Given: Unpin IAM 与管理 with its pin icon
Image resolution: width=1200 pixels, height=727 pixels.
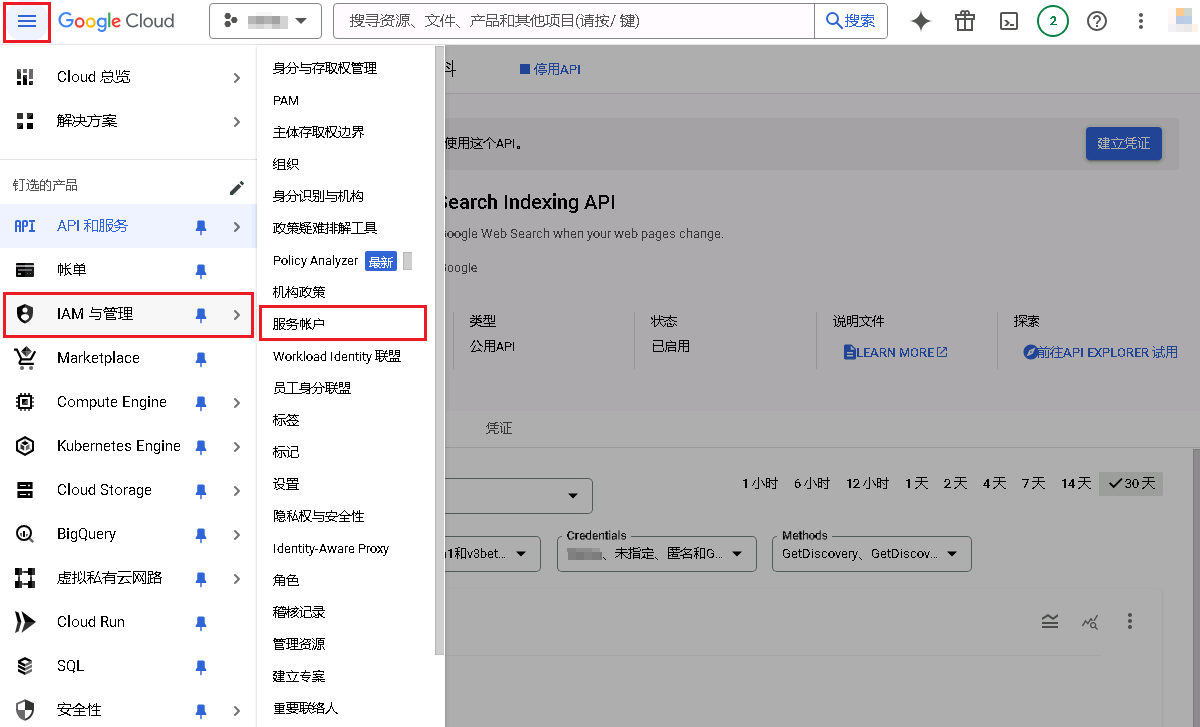Looking at the screenshot, I should 201,315.
